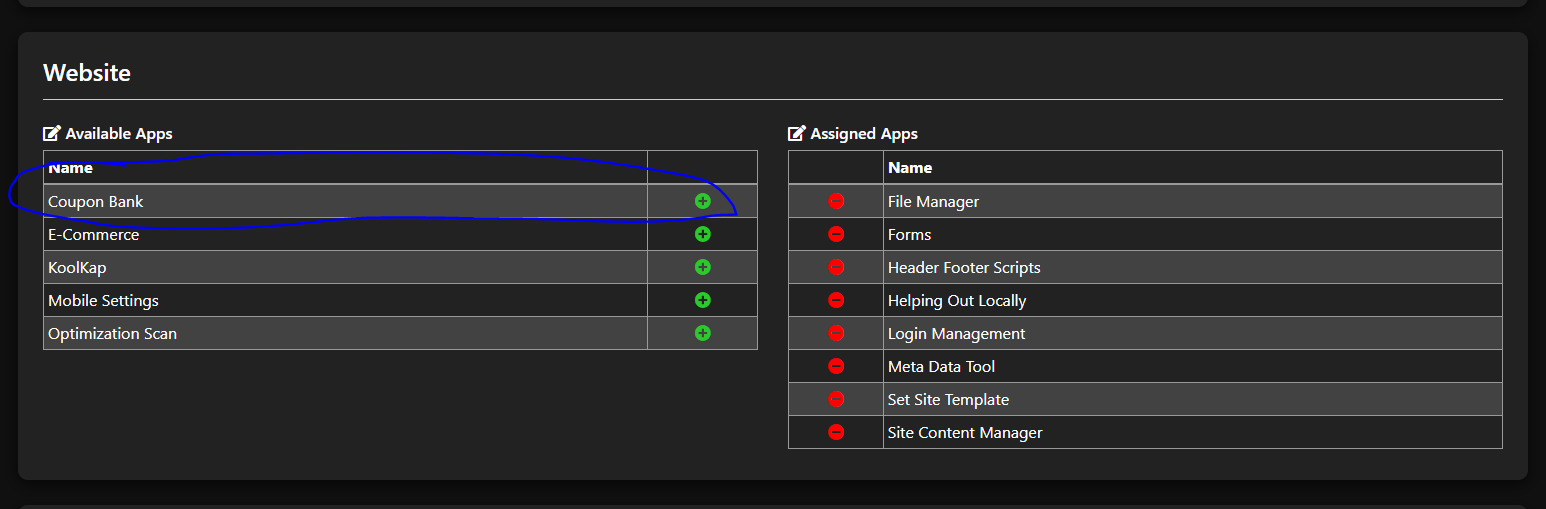
Task: Click Name header in Available Apps
Action: (x=70, y=168)
